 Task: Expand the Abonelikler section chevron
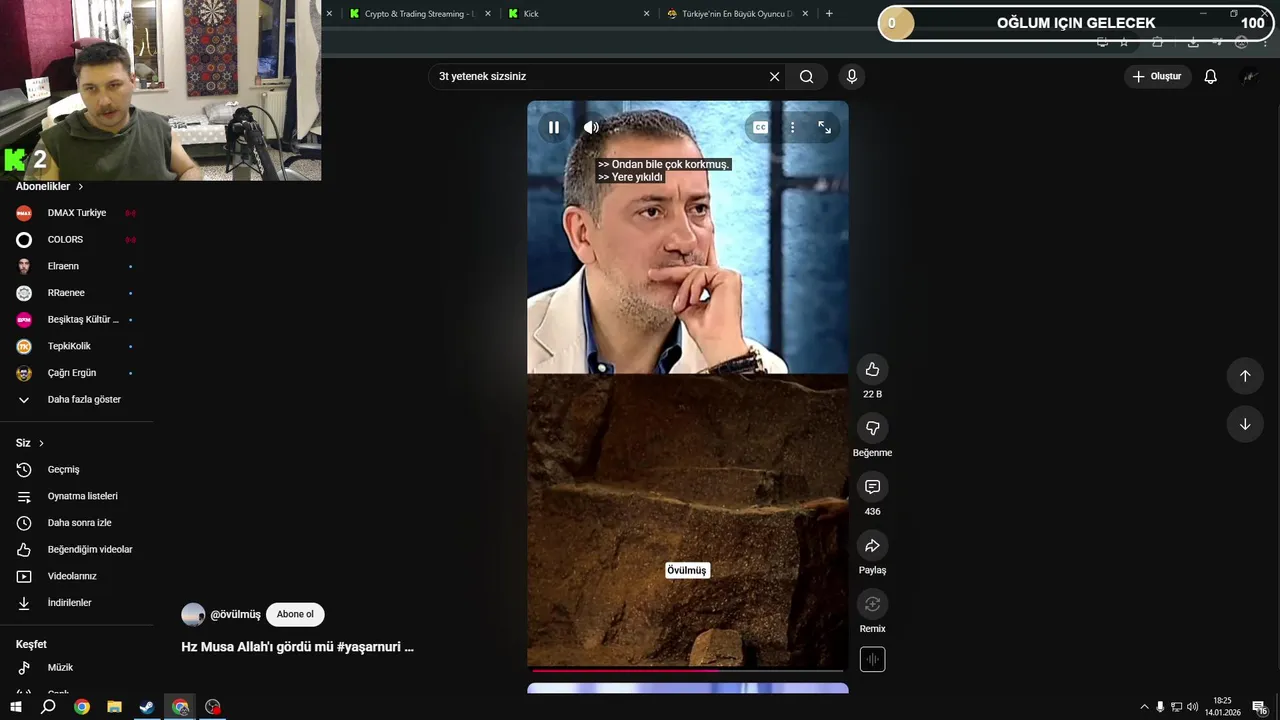point(81,187)
